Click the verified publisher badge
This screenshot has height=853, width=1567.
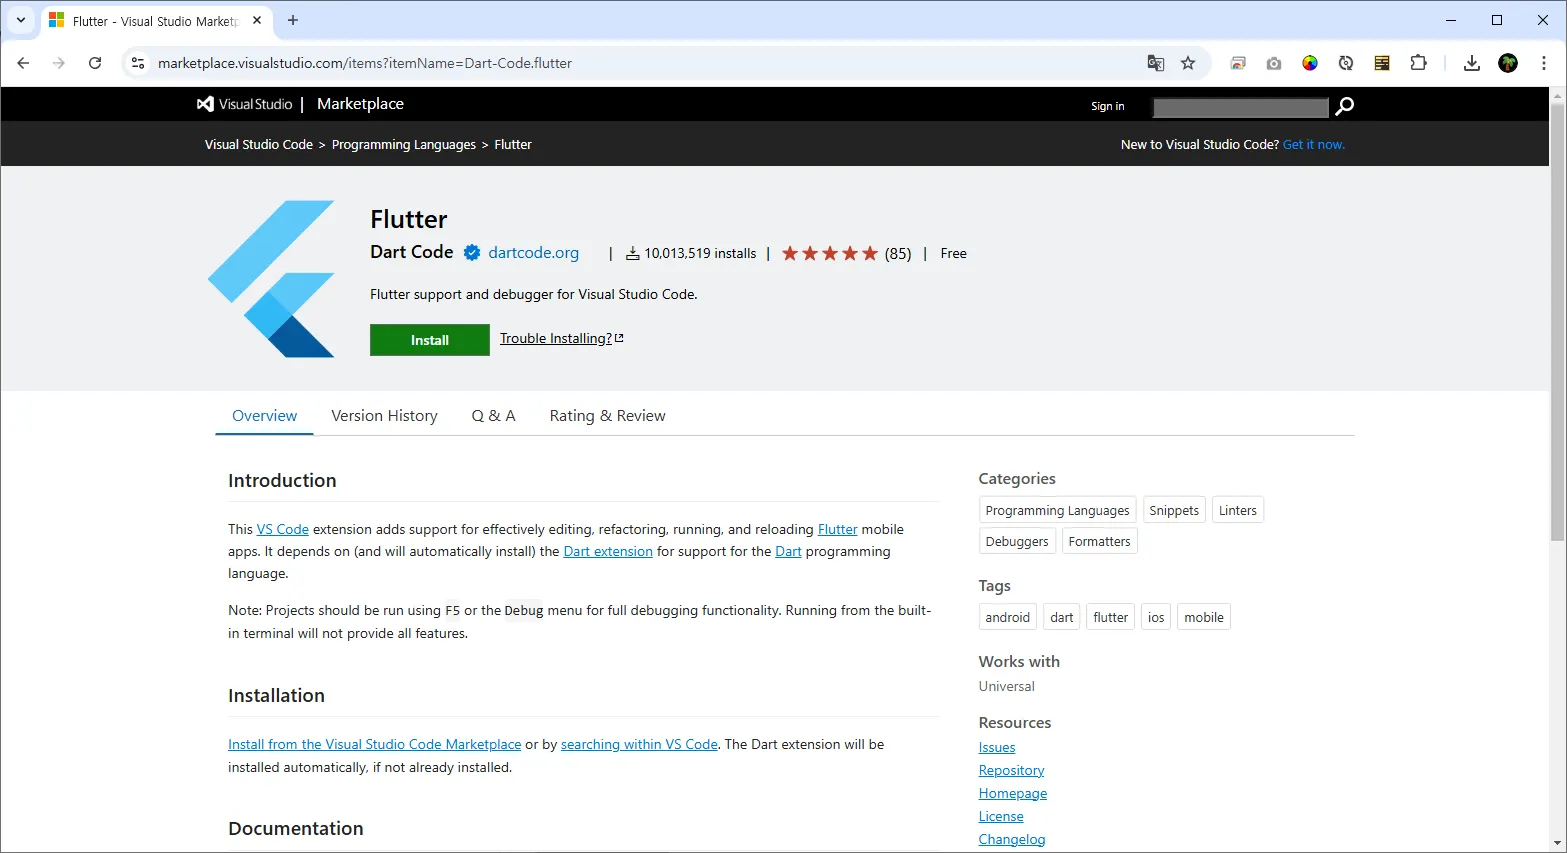tap(472, 253)
